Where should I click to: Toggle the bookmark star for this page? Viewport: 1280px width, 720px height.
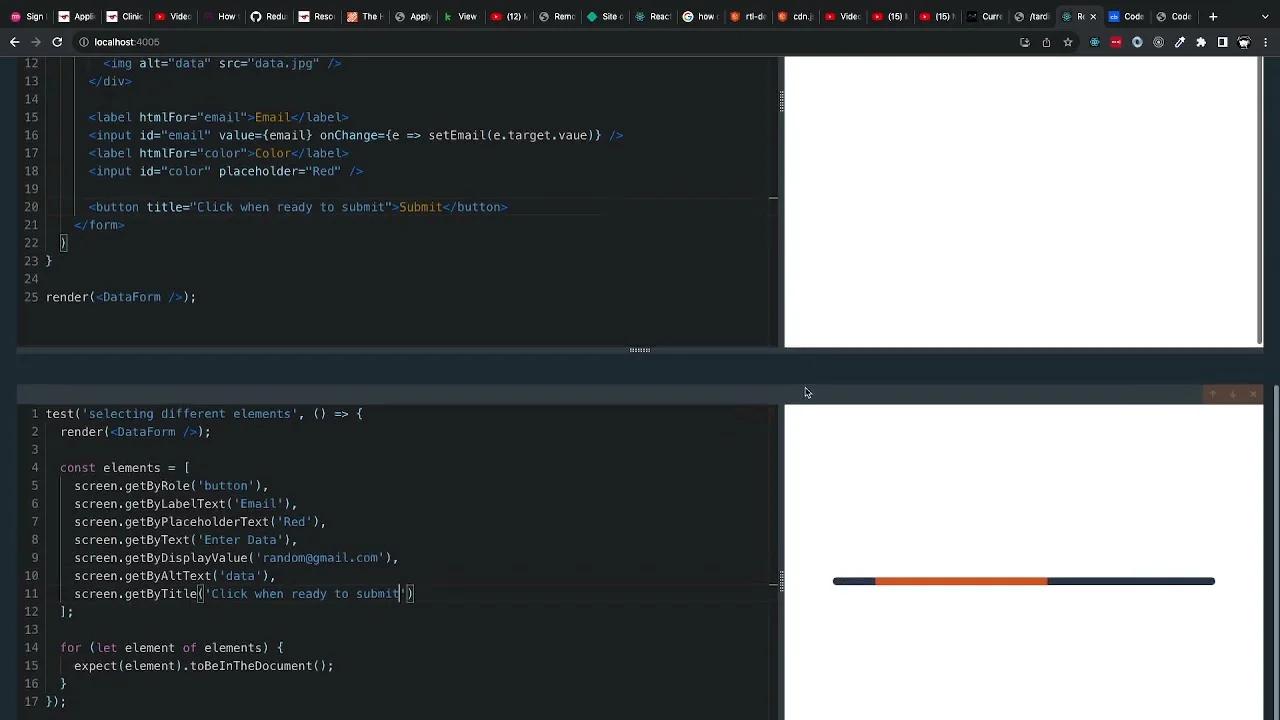1068,42
